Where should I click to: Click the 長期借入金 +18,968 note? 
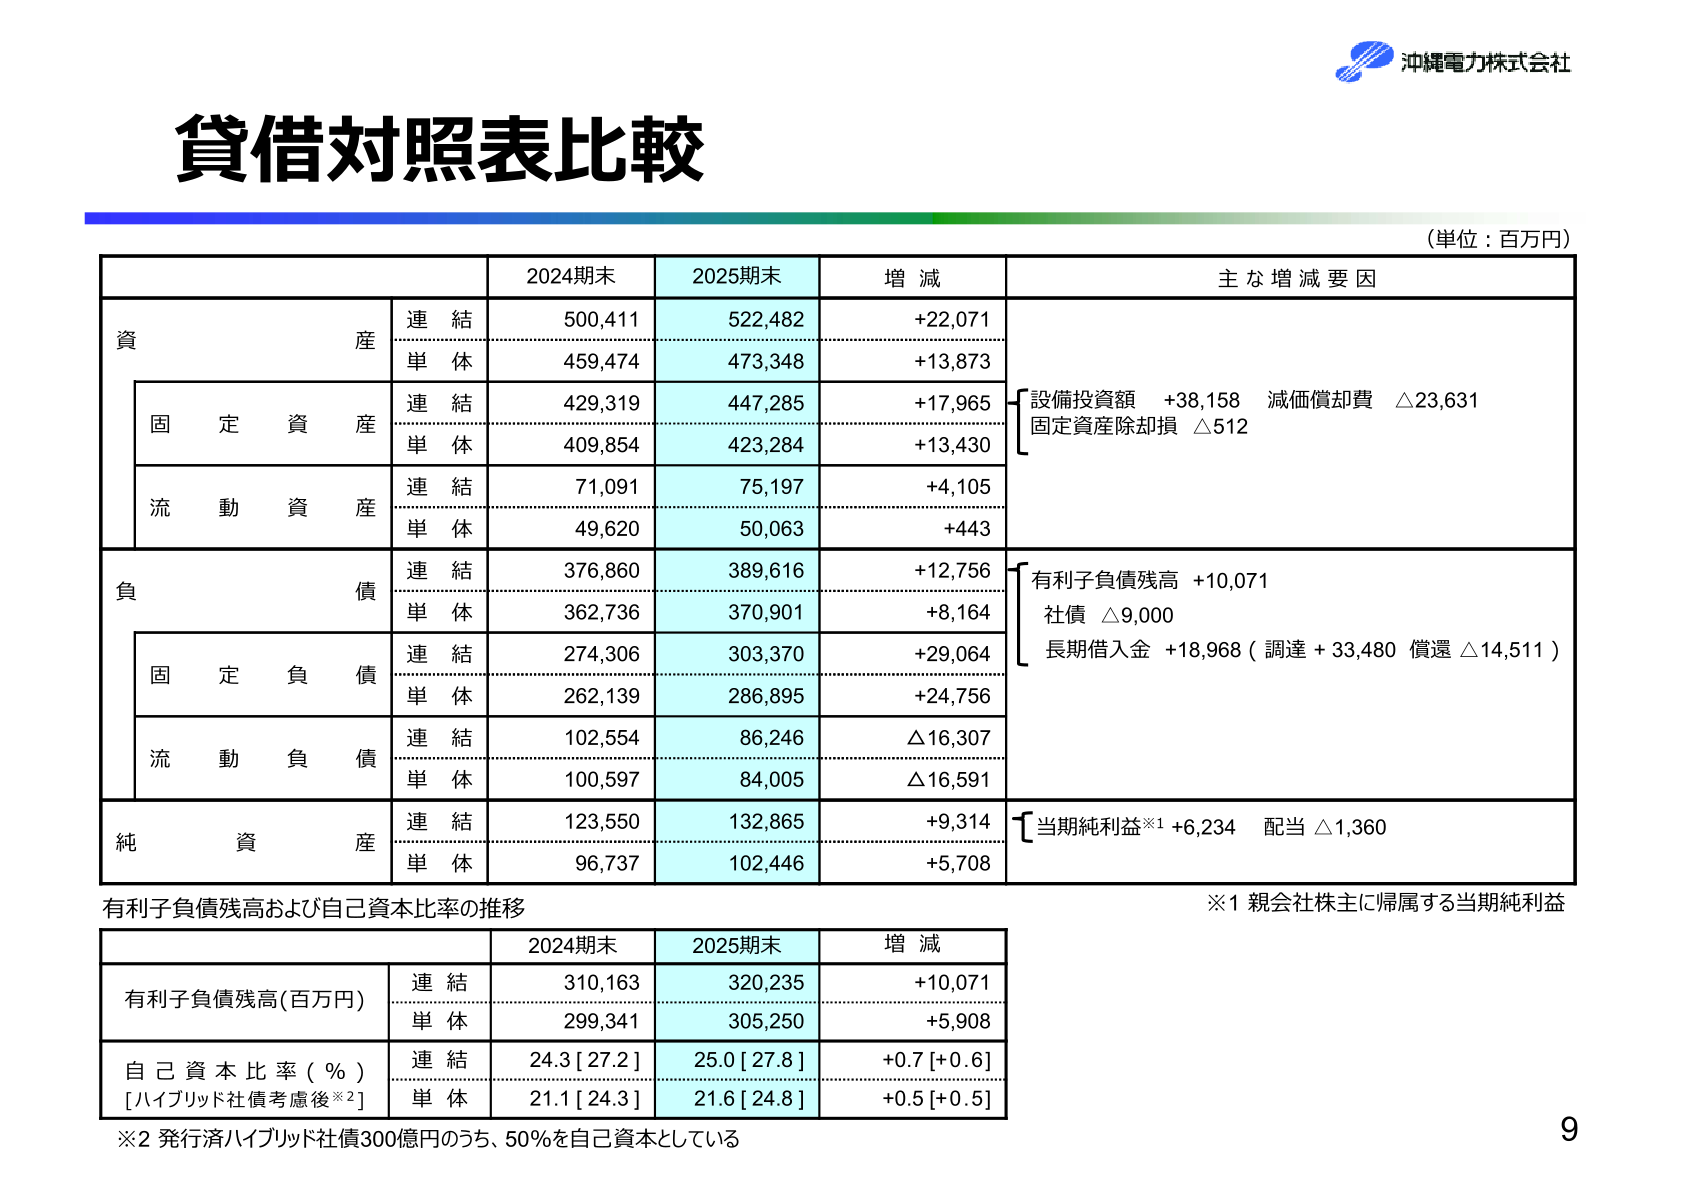(1143, 650)
